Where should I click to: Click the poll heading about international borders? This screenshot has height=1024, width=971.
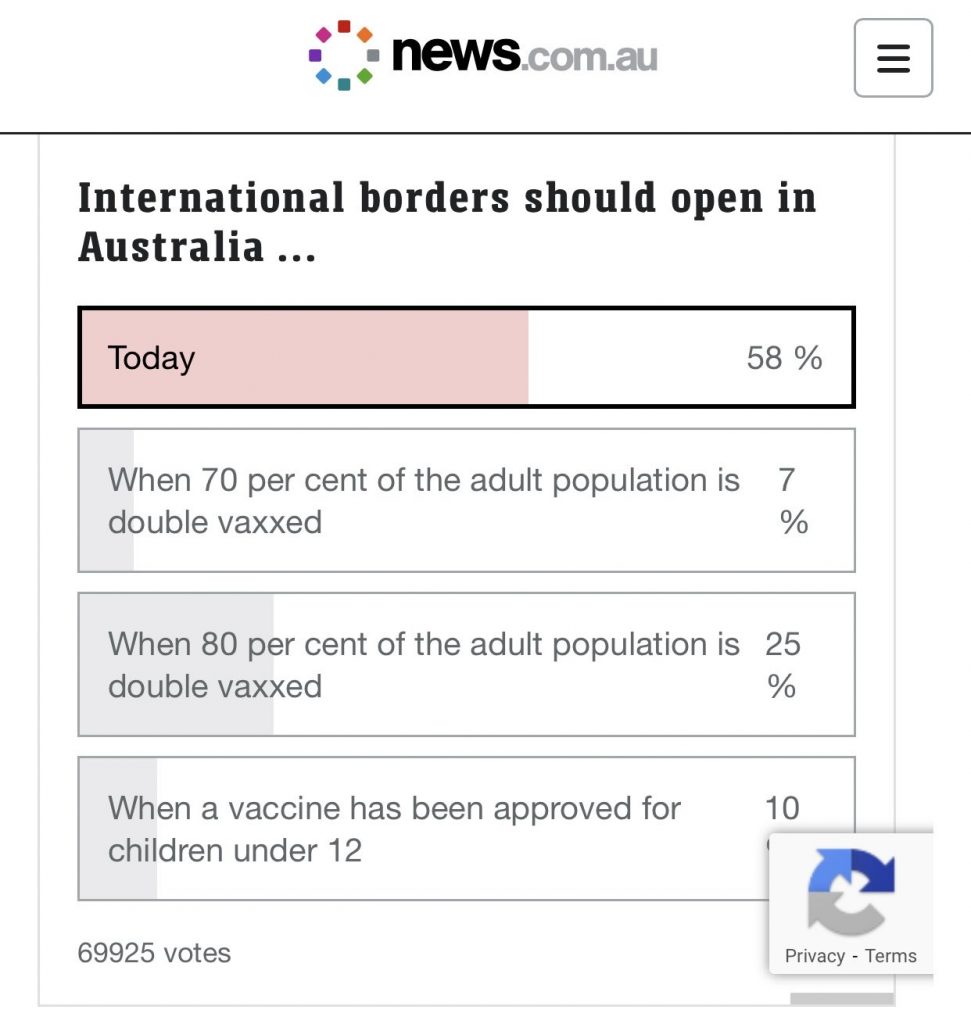tap(447, 222)
